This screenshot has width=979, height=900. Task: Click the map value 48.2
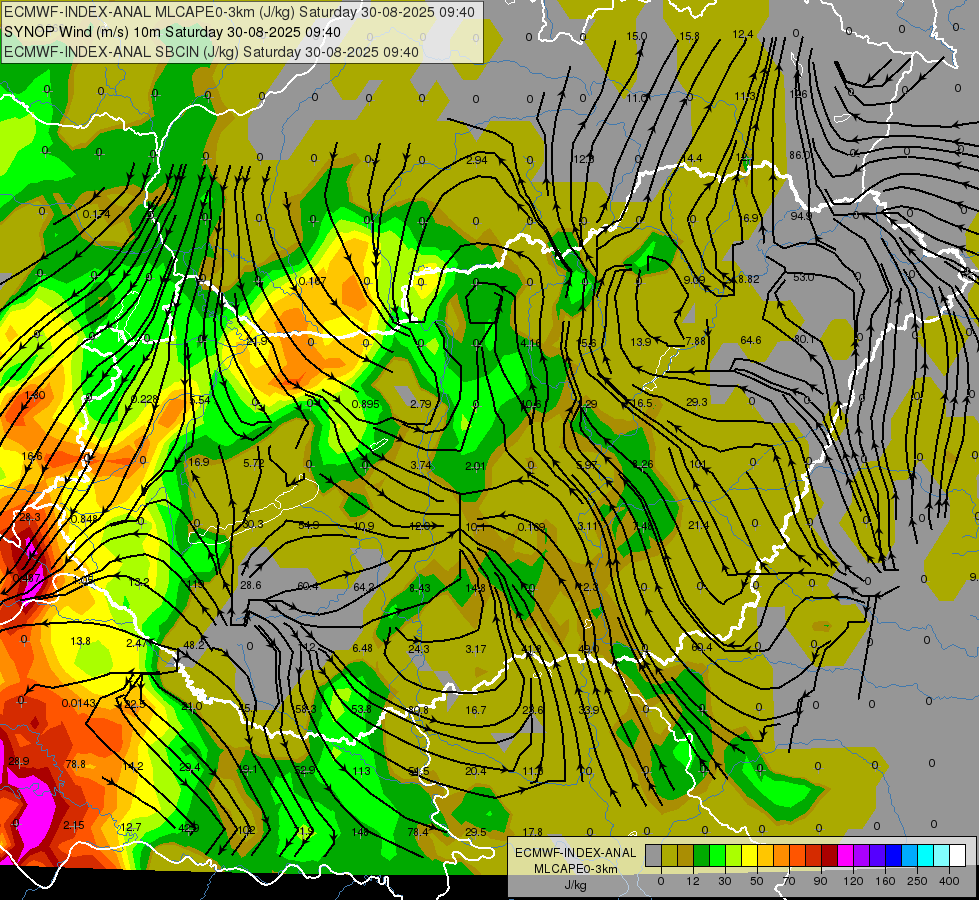(x=194, y=645)
